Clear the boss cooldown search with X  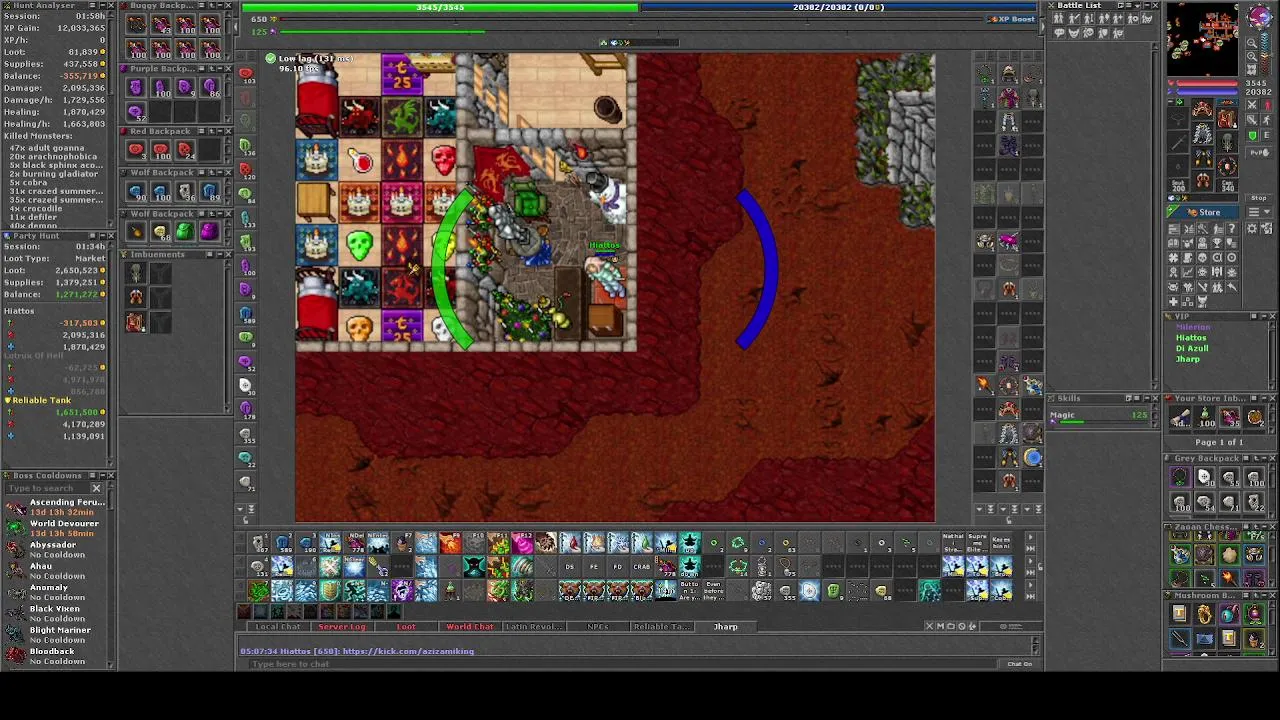pos(97,488)
